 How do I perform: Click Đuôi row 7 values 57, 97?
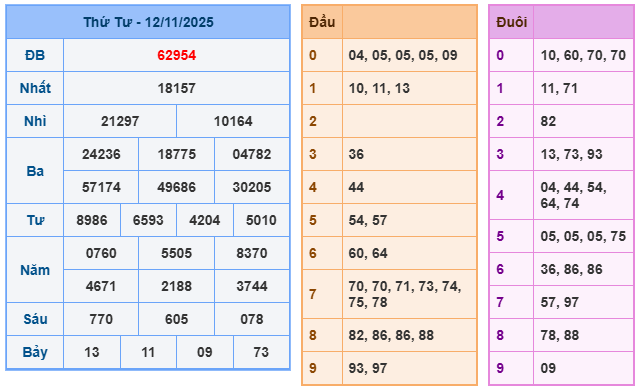(560, 302)
